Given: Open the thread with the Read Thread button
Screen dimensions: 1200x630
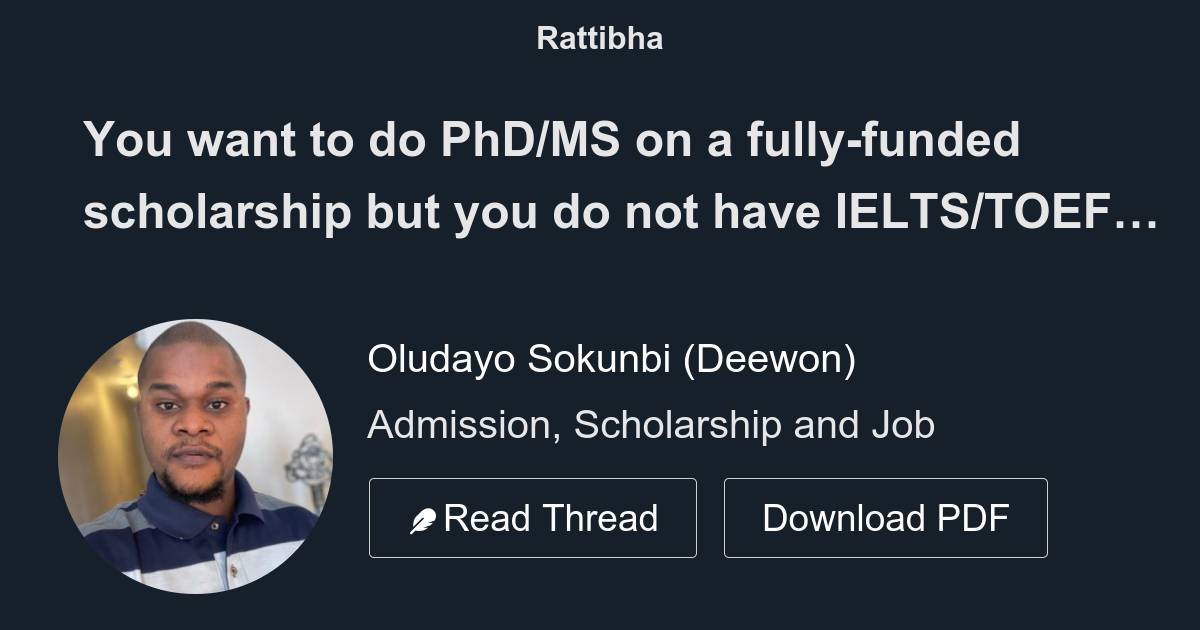Looking at the screenshot, I should [533, 517].
